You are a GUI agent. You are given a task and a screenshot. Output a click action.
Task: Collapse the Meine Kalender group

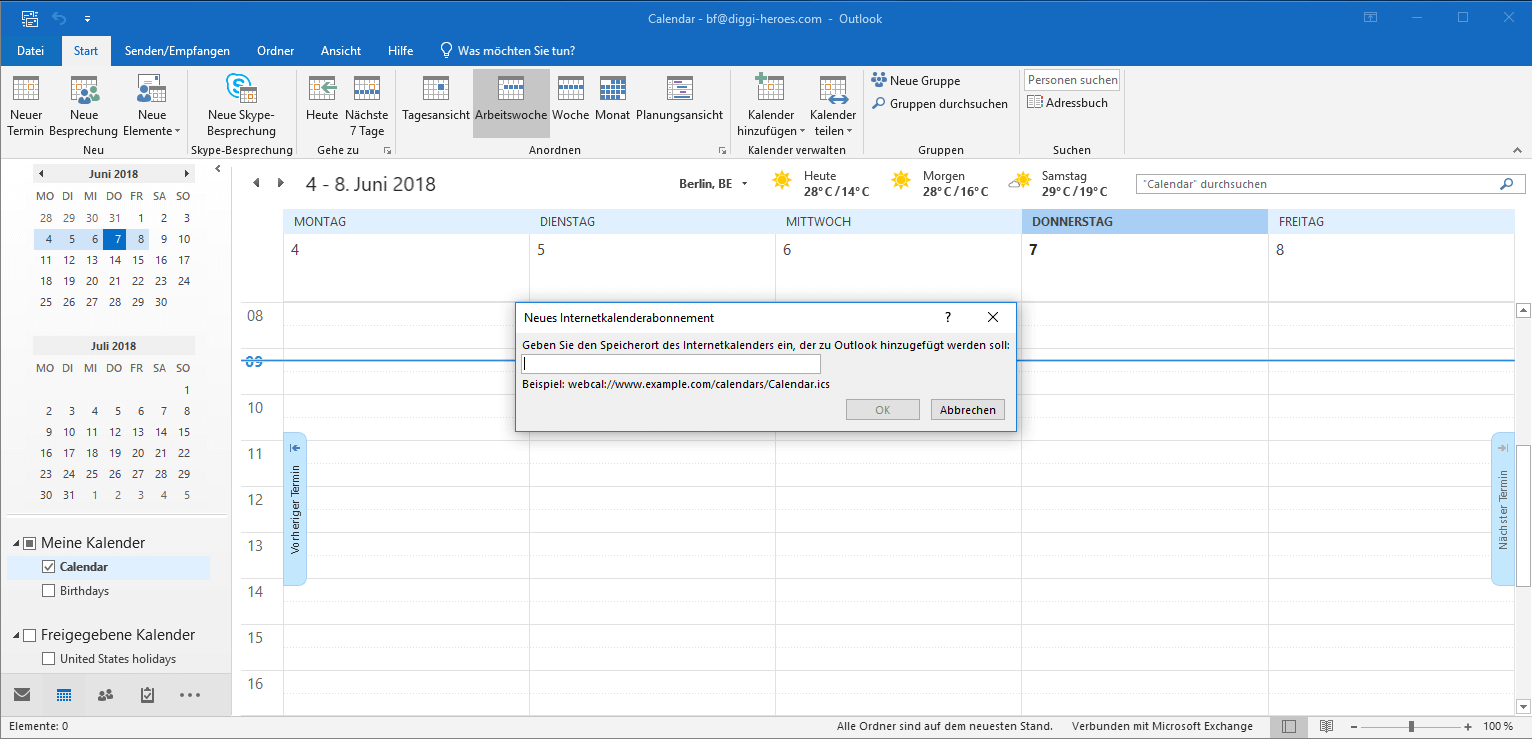pos(16,543)
